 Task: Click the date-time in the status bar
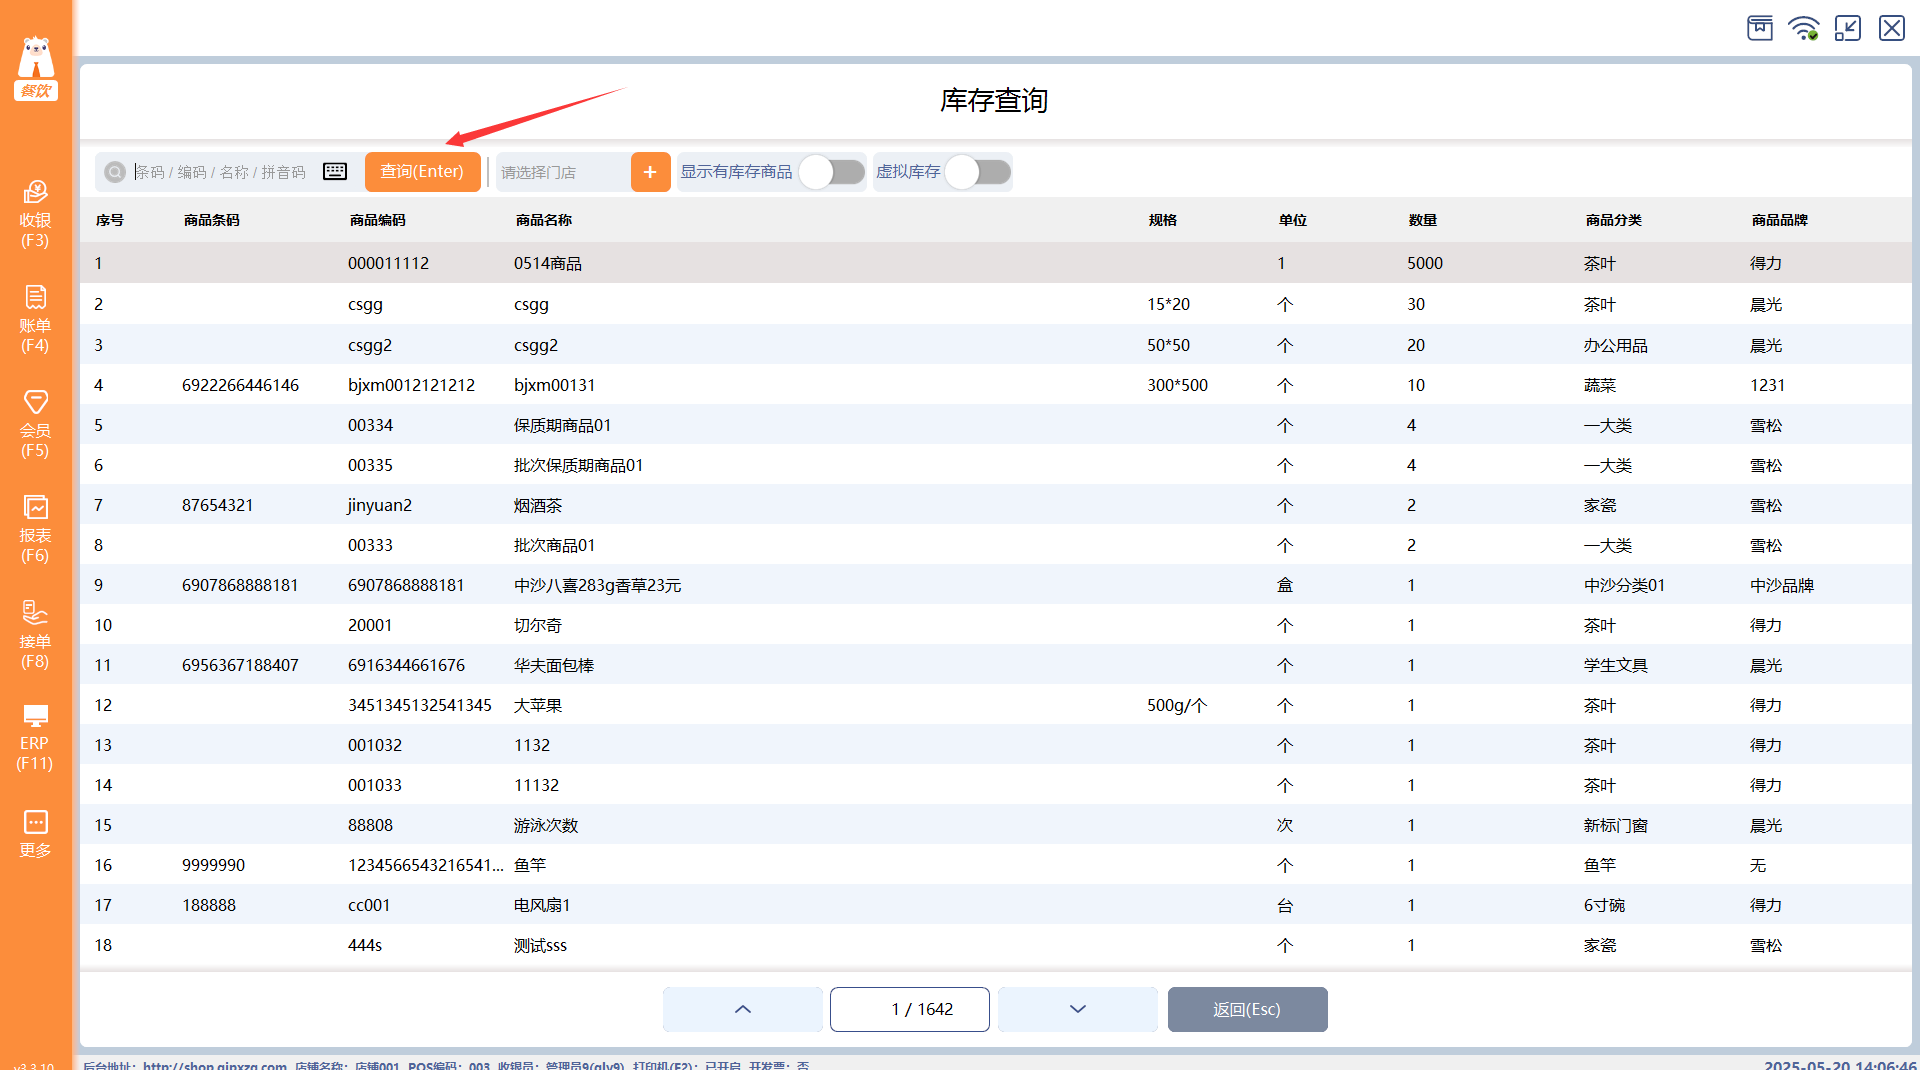click(x=1840, y=1064)
